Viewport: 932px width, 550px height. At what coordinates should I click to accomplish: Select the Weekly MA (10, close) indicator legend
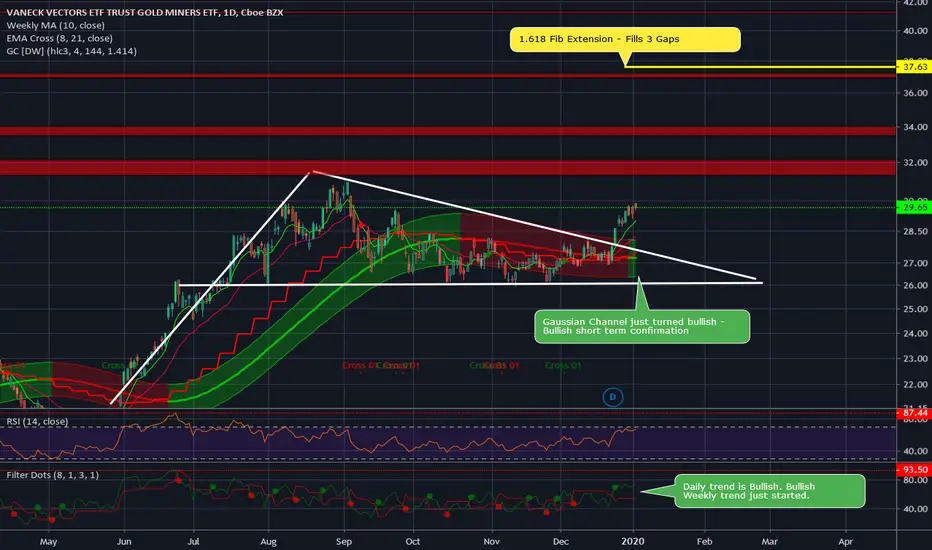click(55, 26)
